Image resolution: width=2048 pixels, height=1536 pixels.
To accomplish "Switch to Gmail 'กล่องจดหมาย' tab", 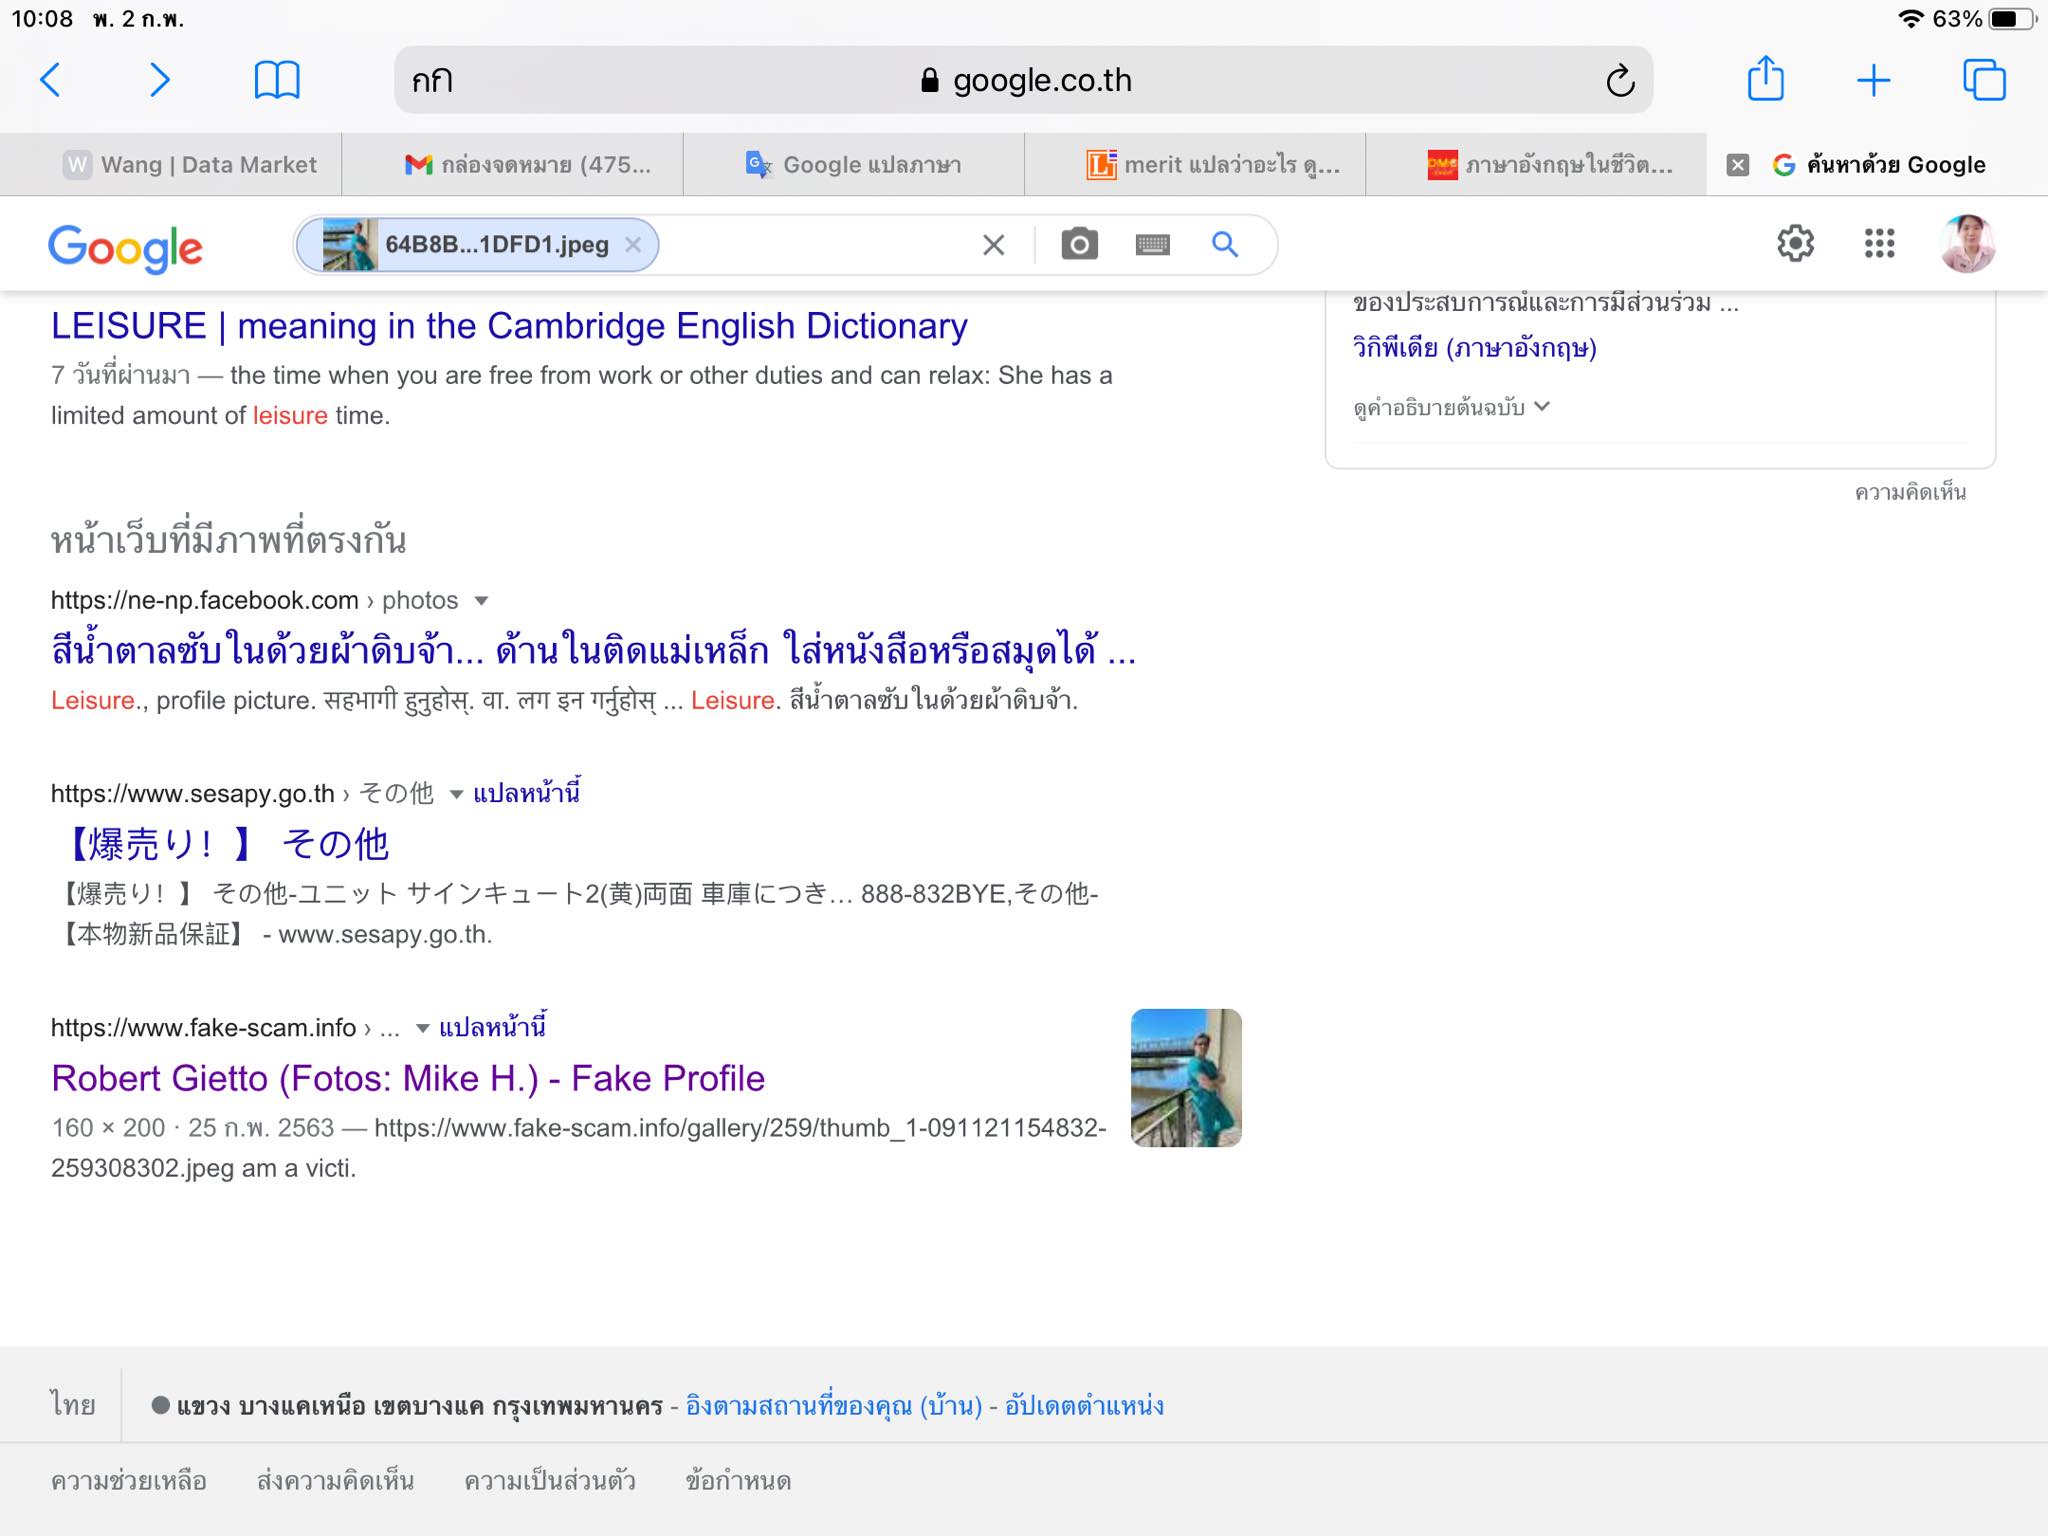I will 513,165.
